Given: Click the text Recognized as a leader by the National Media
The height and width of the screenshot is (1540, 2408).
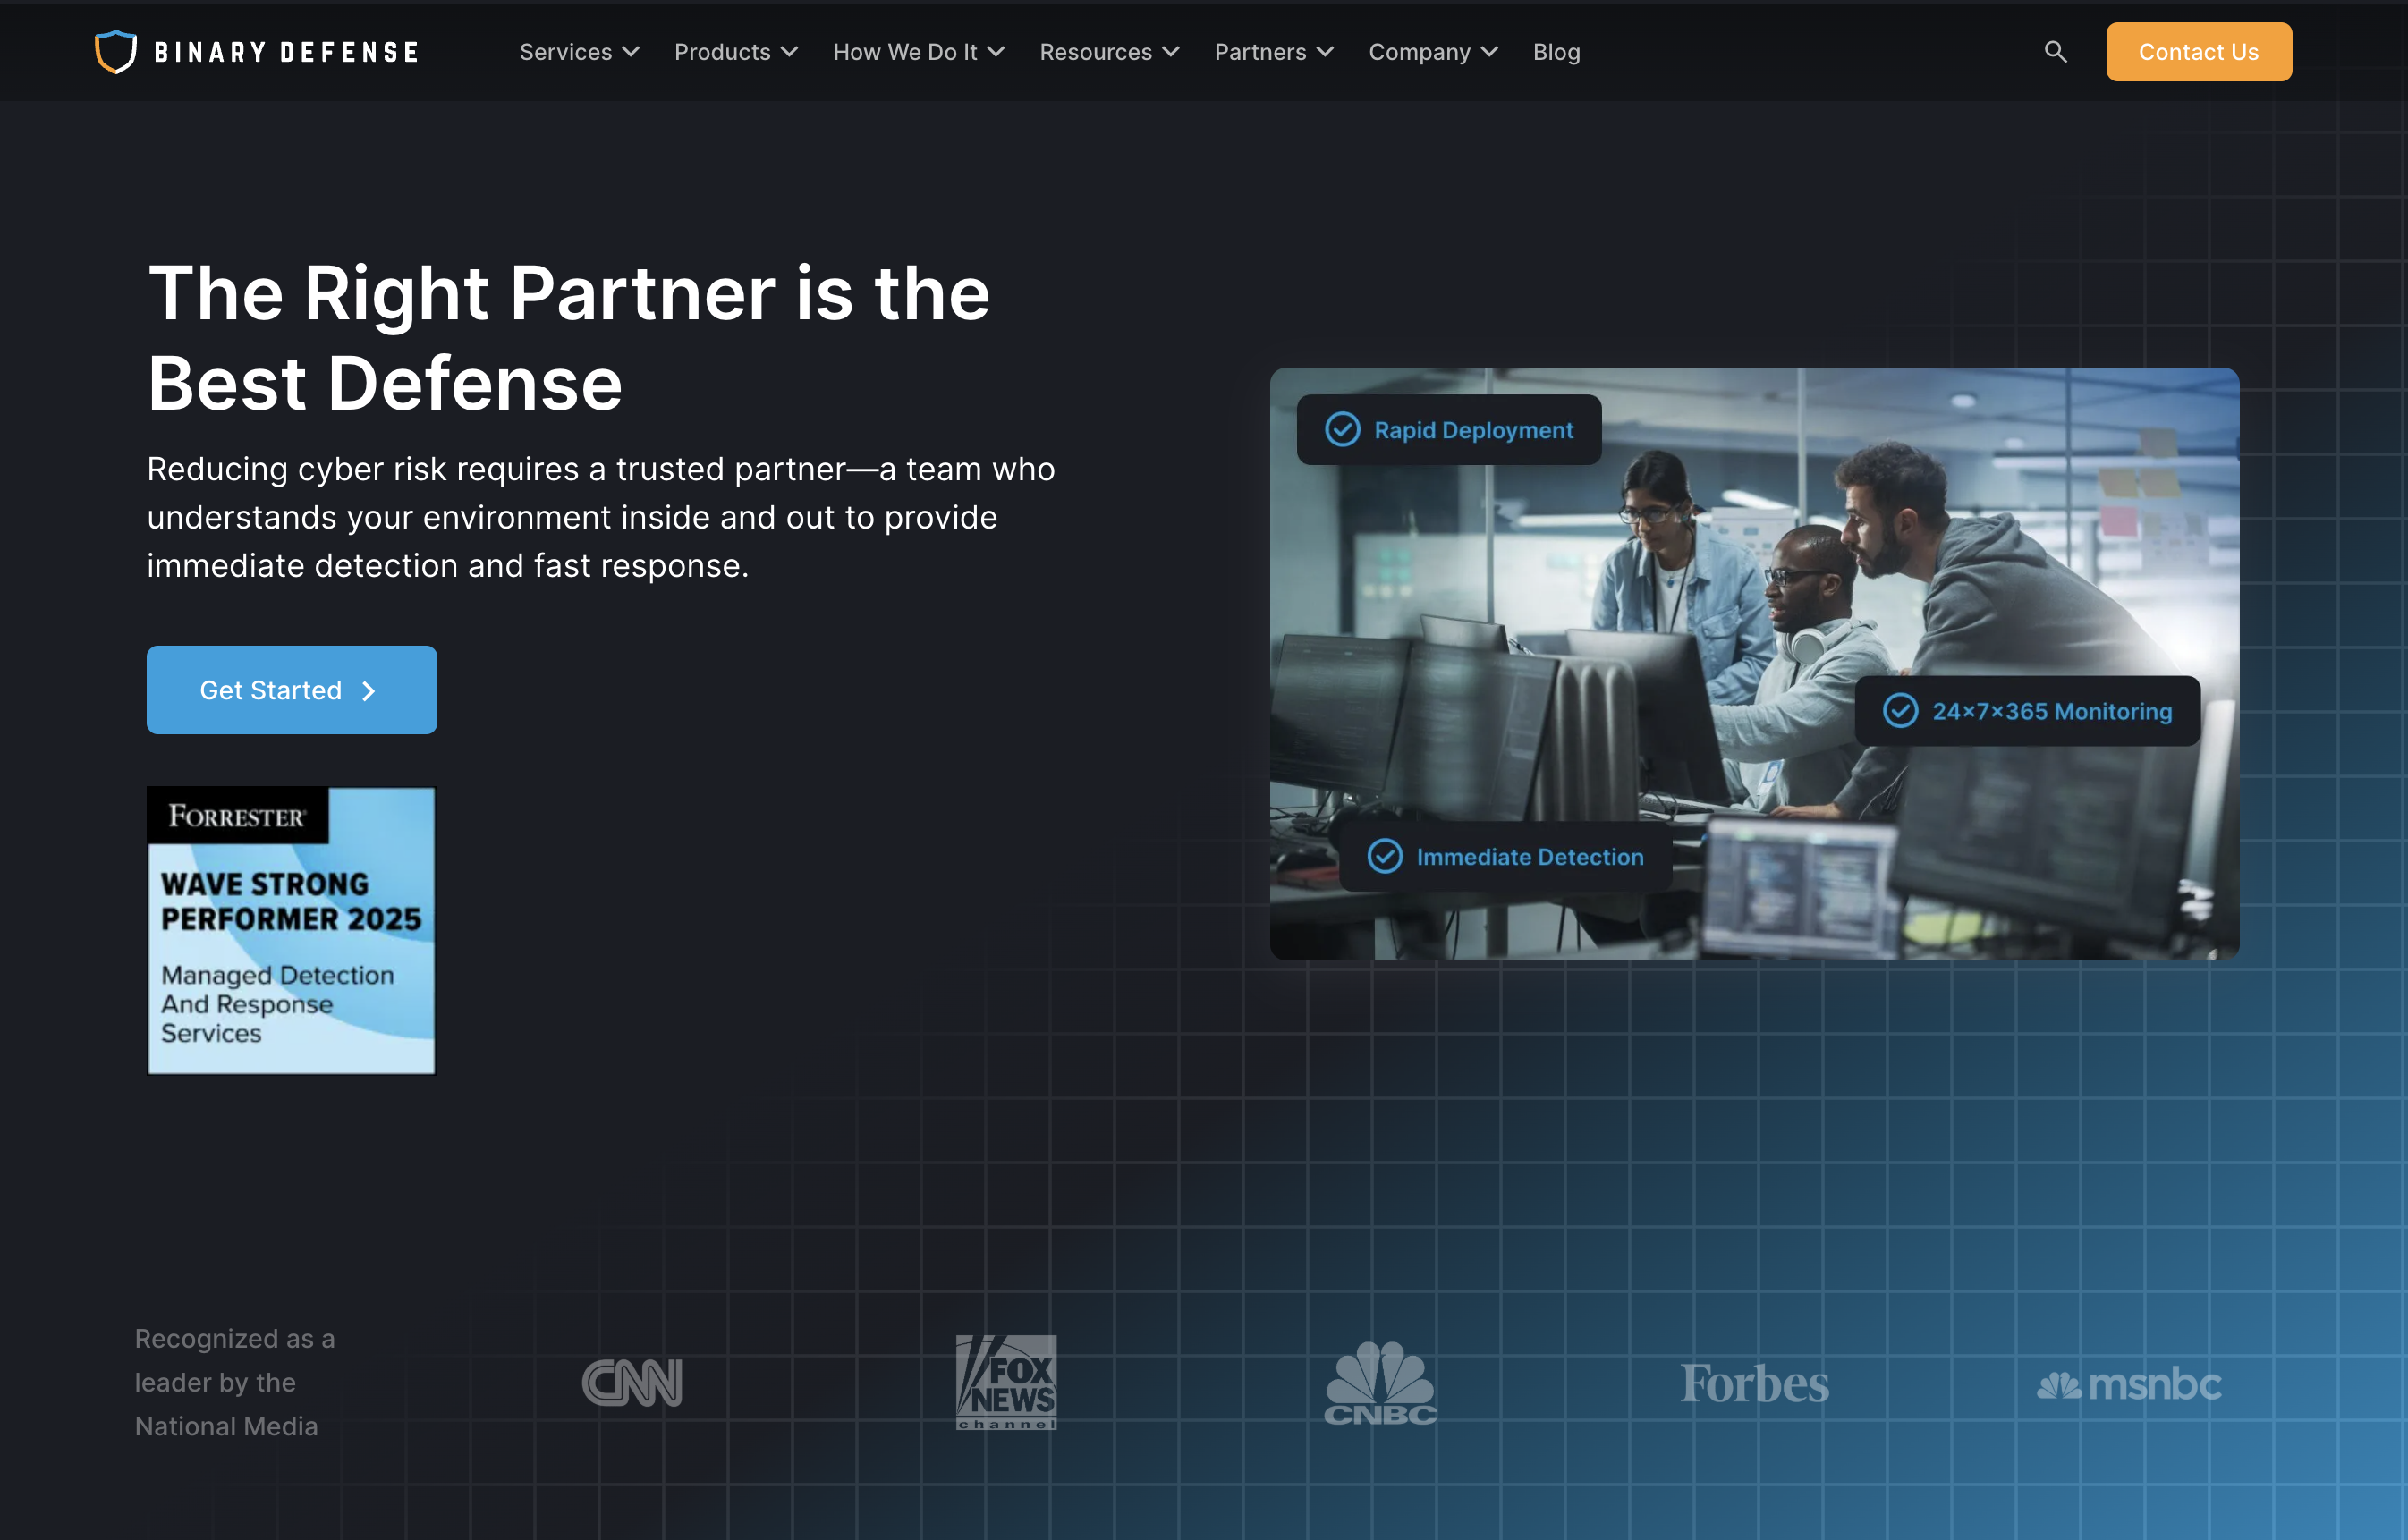Looking at the screenshot, I should point(235,1382).
